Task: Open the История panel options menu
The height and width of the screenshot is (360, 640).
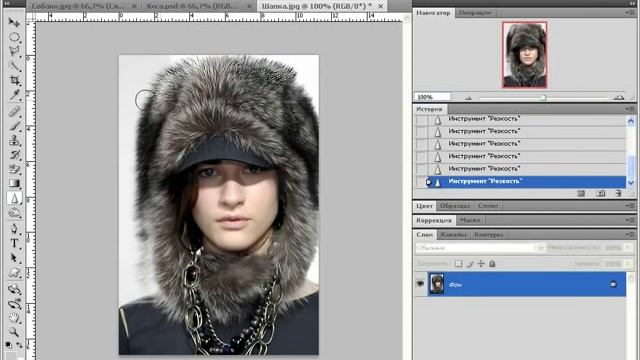Action: [x=630, y=109]
